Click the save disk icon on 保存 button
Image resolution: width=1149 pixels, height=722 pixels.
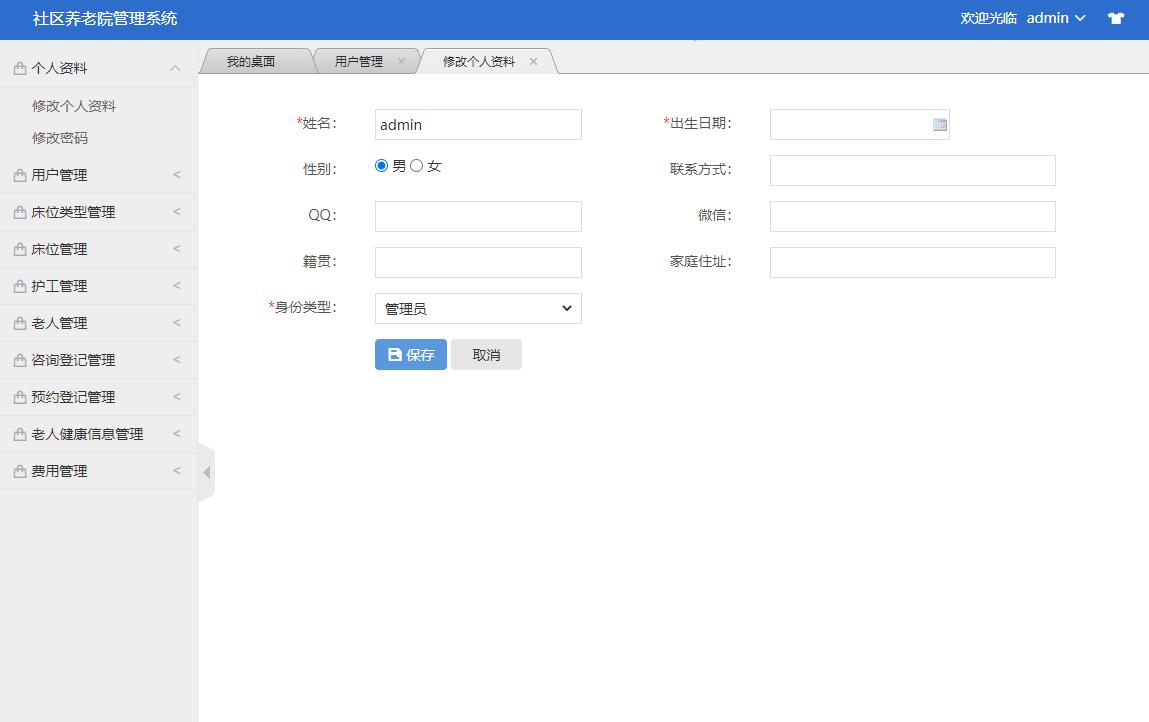393,354
